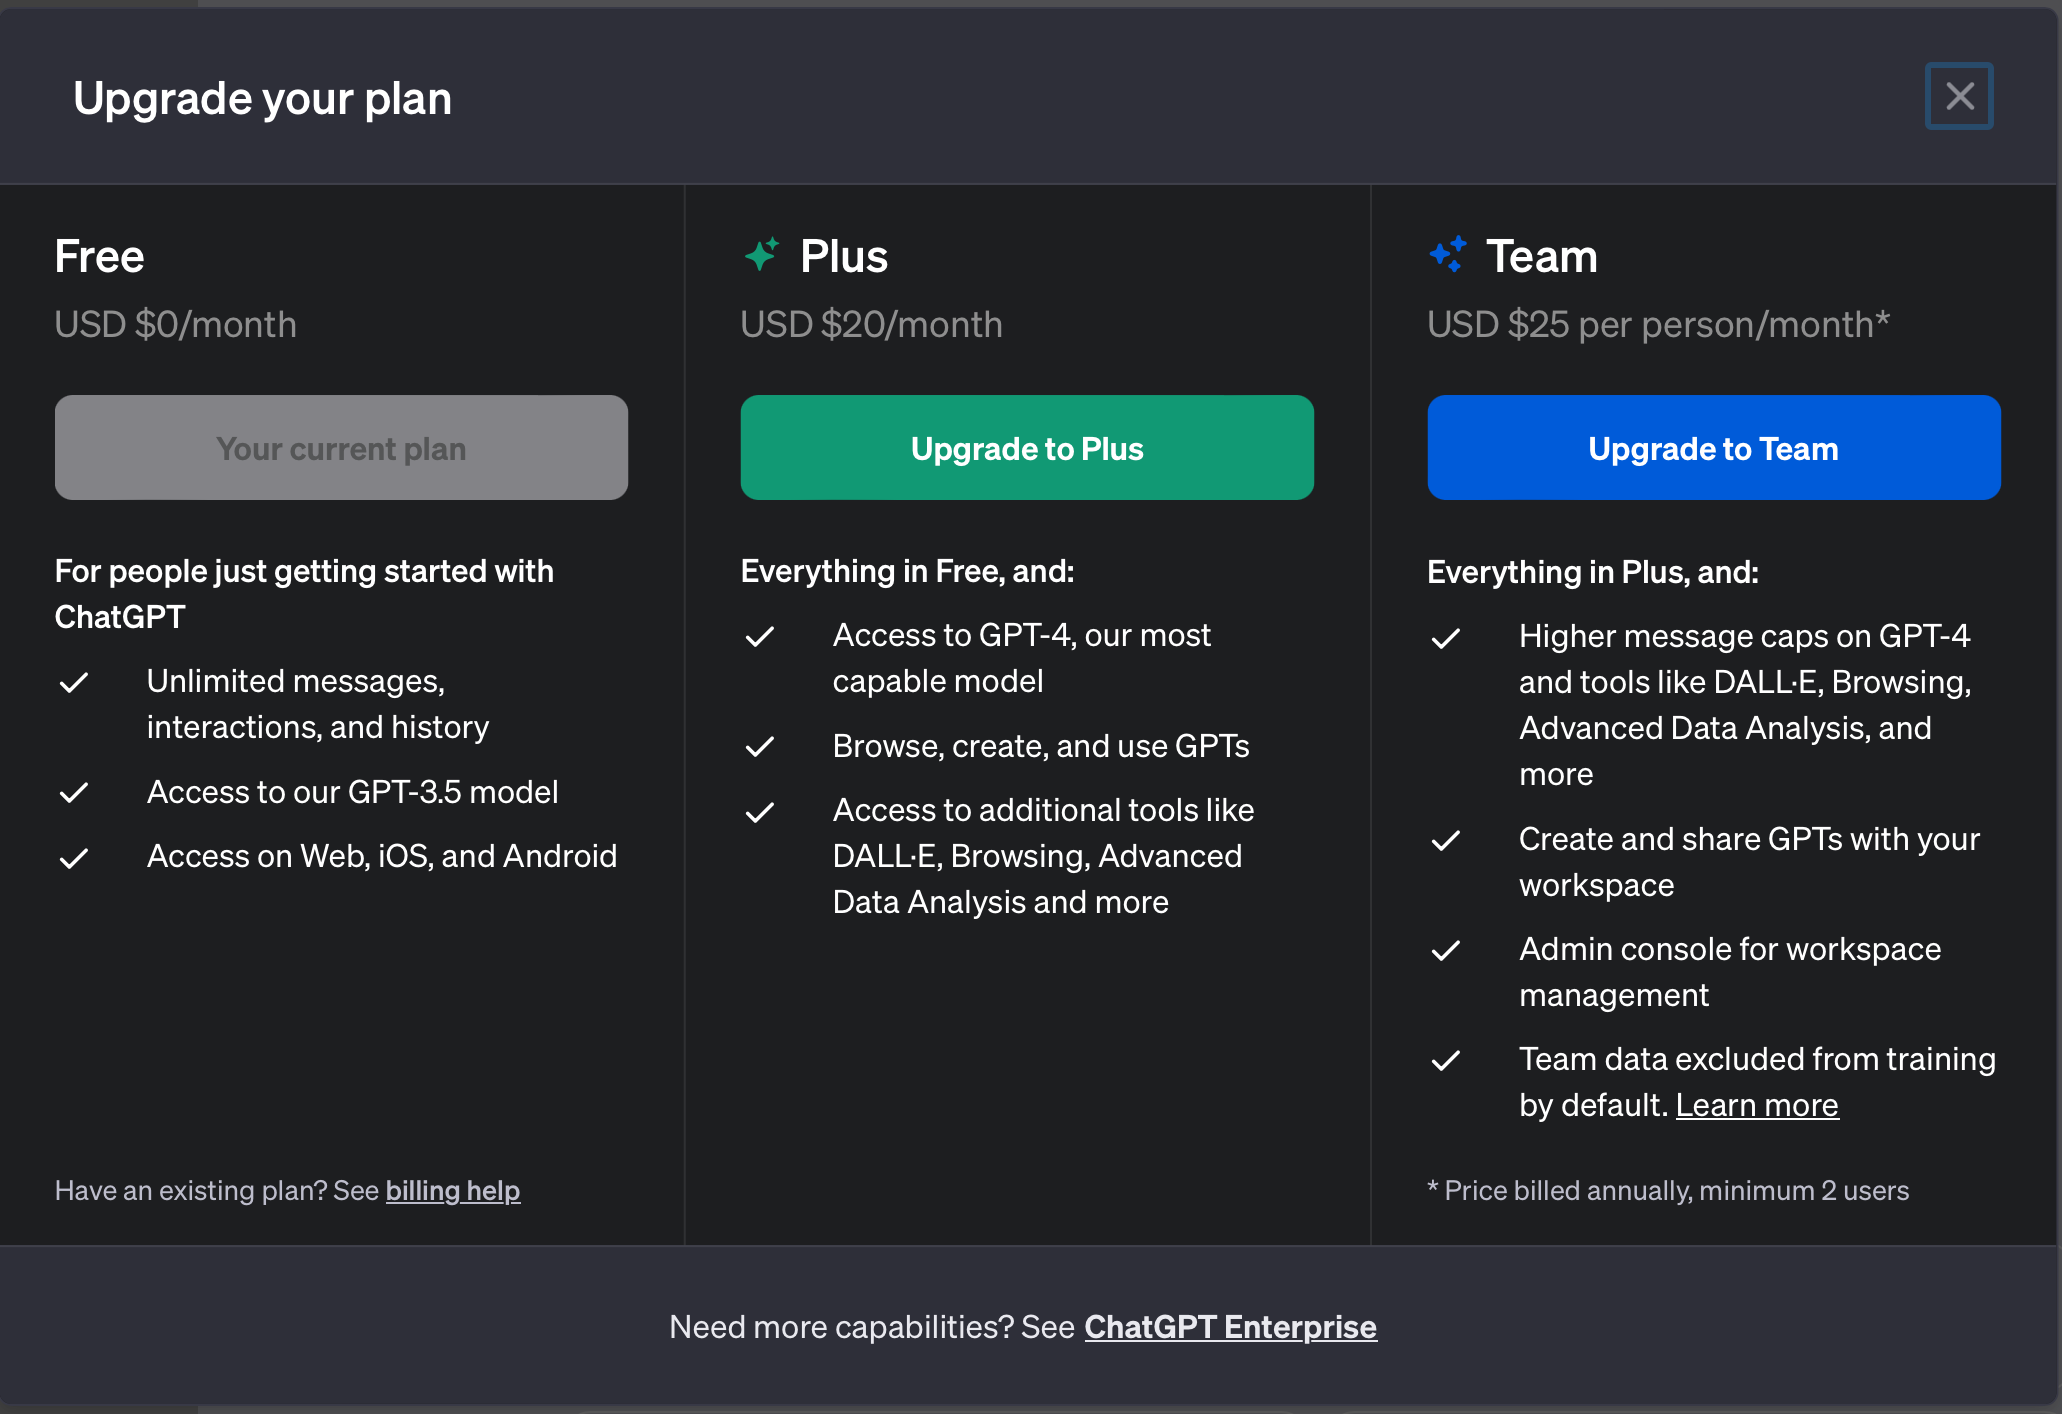
Task: Click checkmark next to additional tools like DALL·E
Action: coord(760,812)
